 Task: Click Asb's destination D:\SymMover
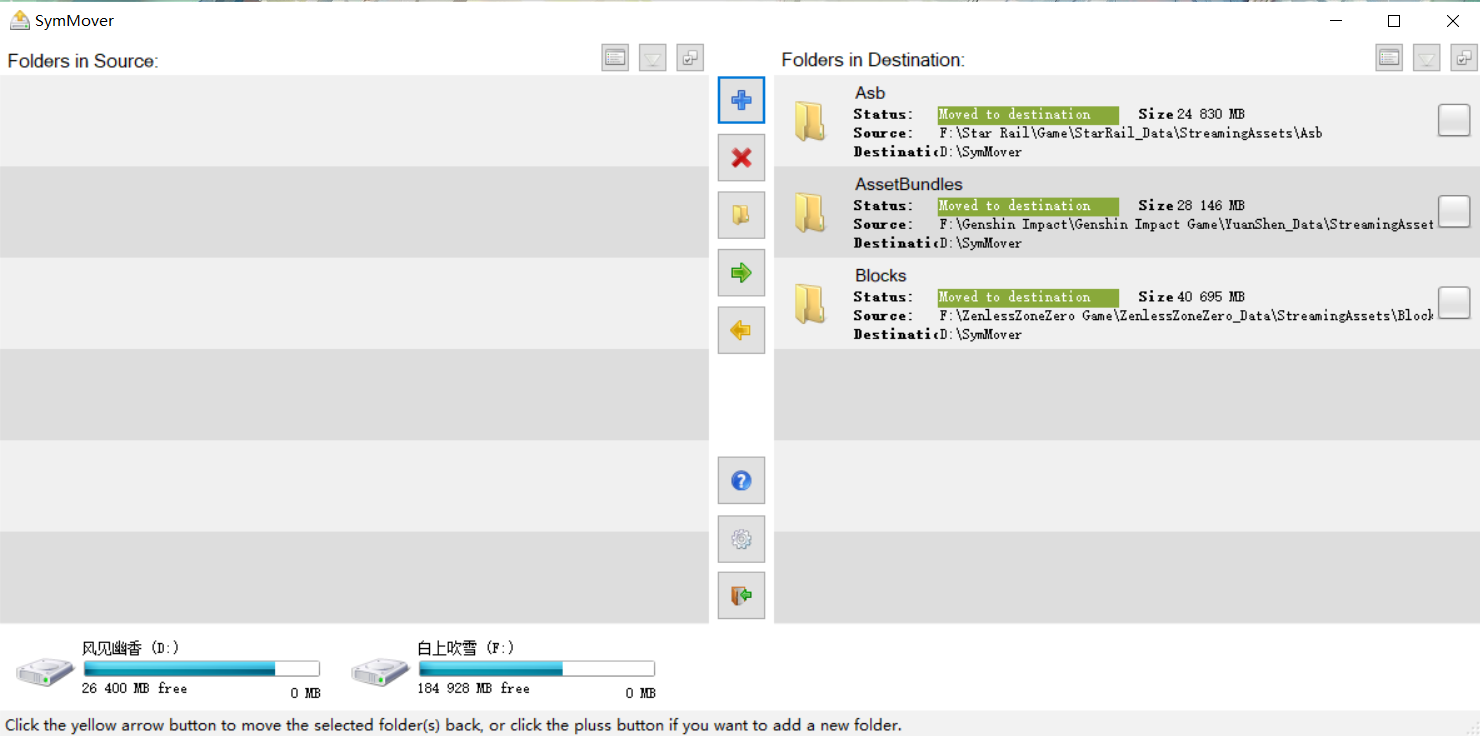click(981, 152)
